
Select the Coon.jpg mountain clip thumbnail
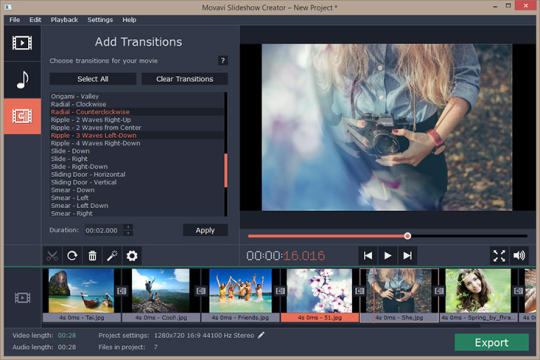(161, 291)
